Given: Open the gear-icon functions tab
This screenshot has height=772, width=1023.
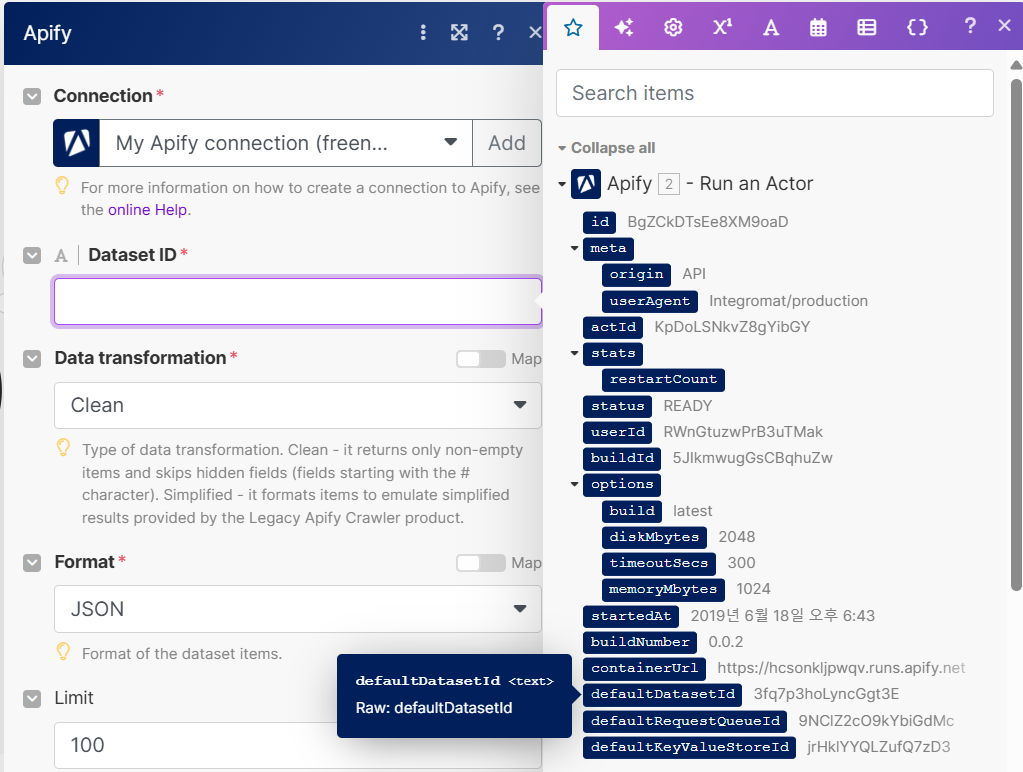Looking at the screenshot, I should pyautogui.click(x=673, y=27).
